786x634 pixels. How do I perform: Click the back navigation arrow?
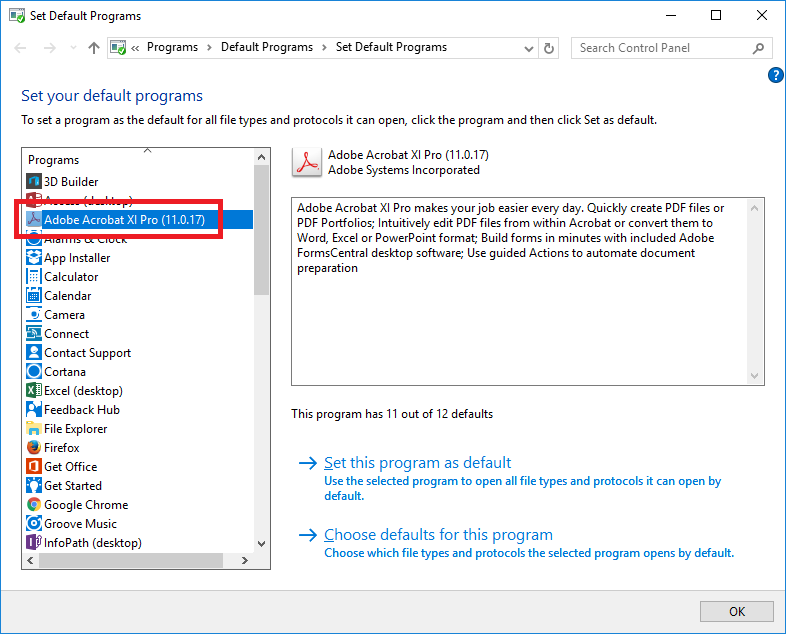[21, 48]
